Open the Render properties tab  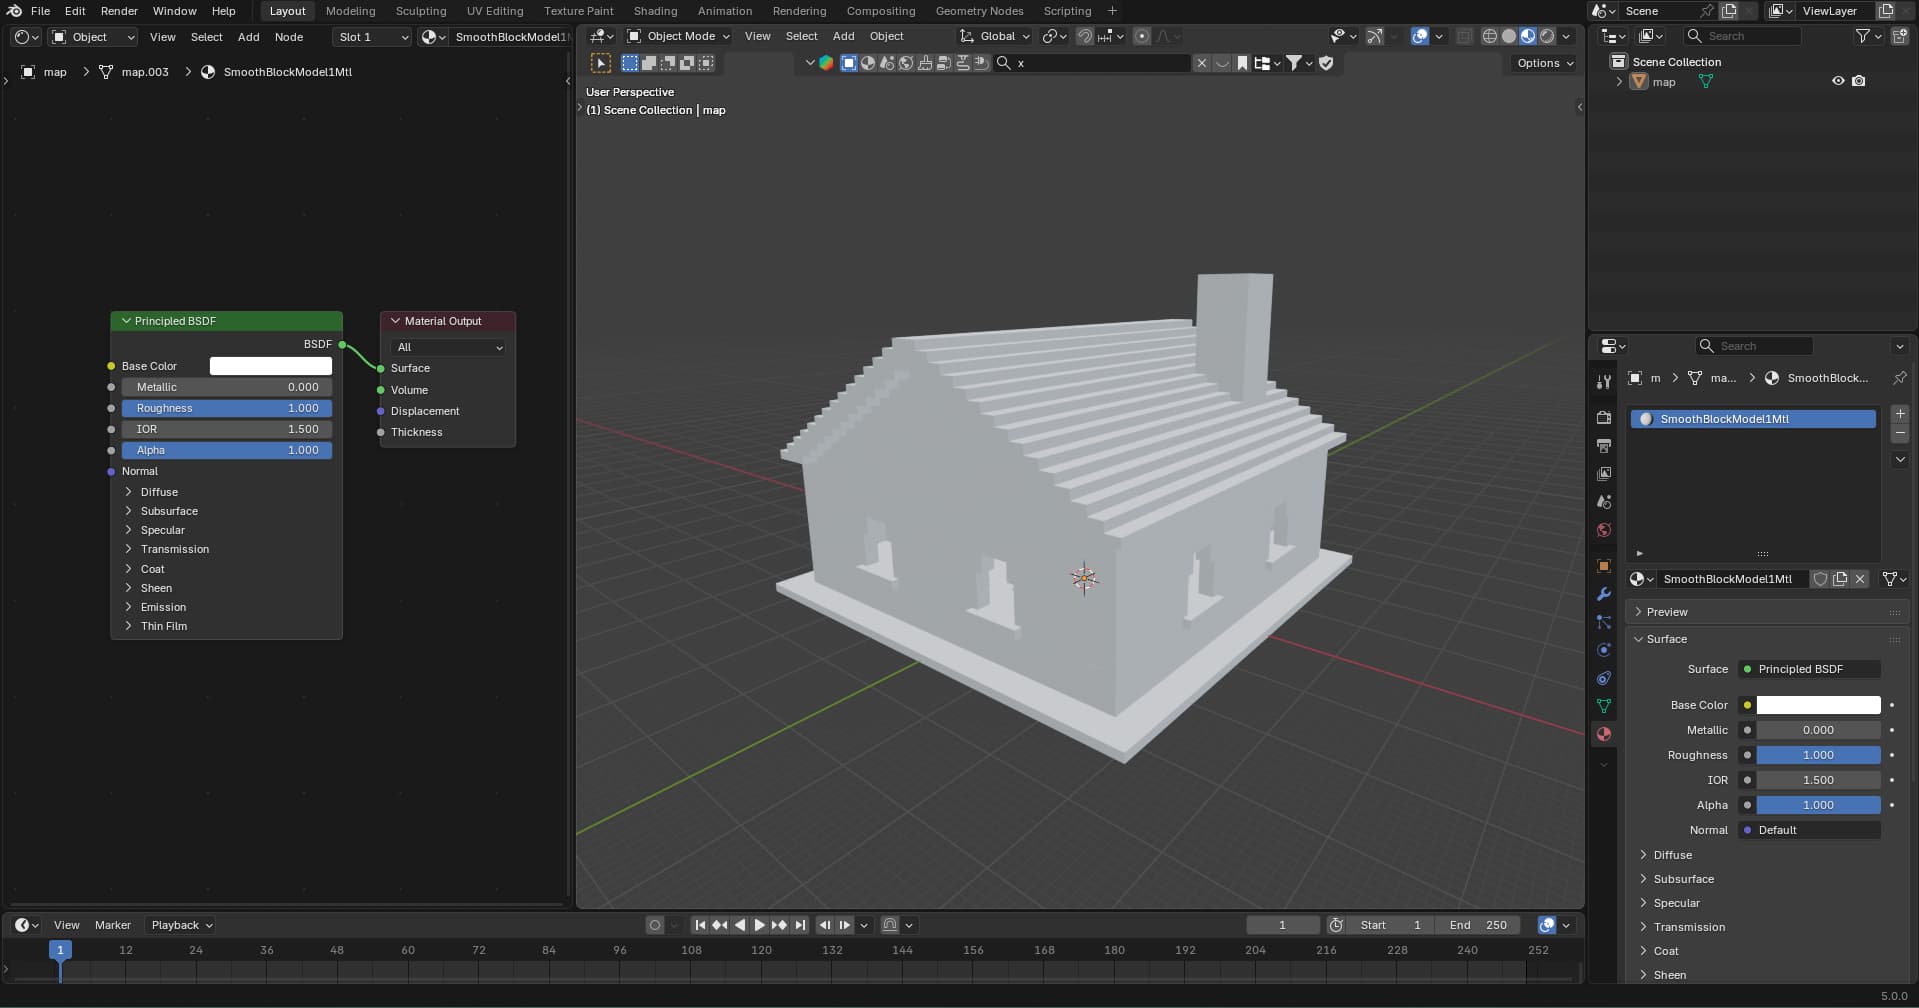pyautogui.click(x=1604, y=418)
